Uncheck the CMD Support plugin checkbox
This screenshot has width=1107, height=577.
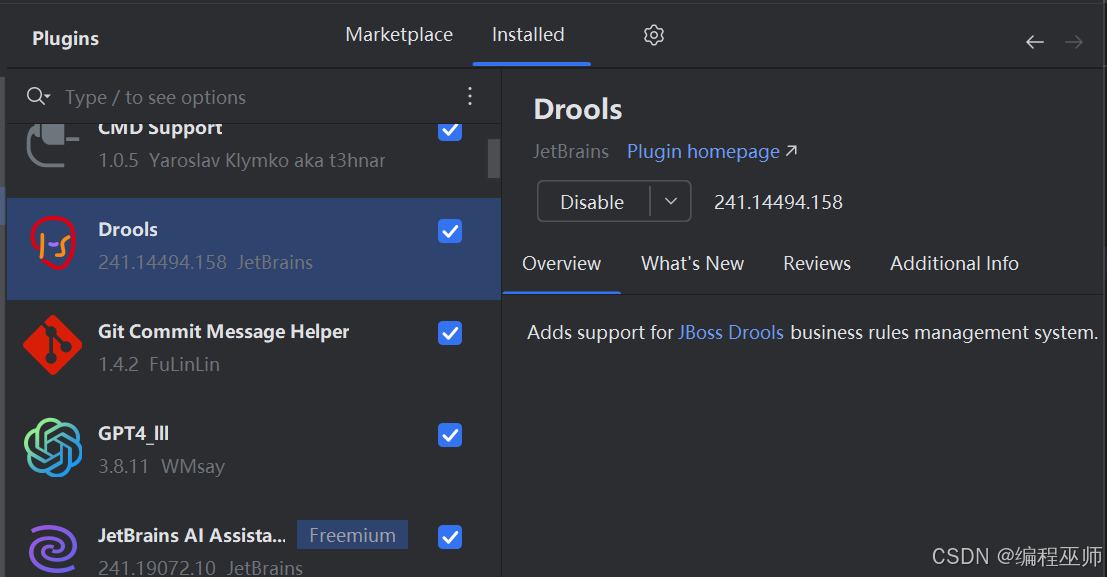450,130
